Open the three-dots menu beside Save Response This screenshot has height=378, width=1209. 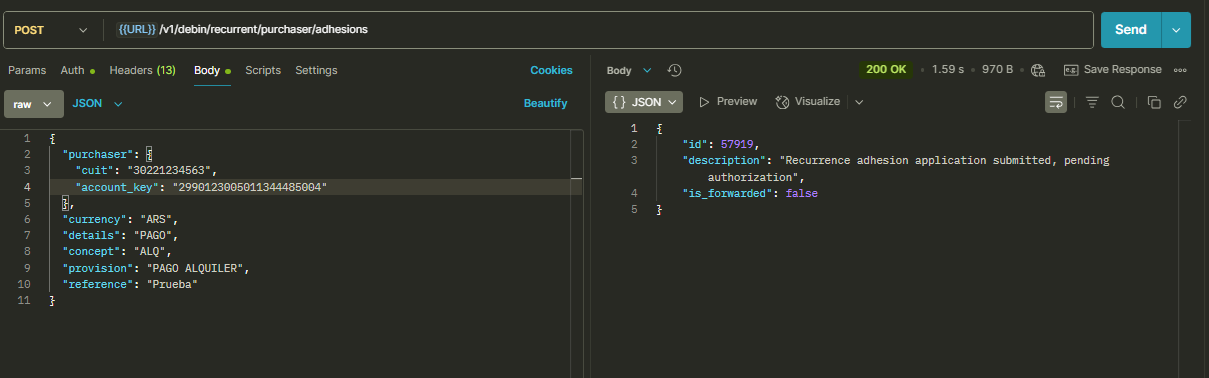1180,70
